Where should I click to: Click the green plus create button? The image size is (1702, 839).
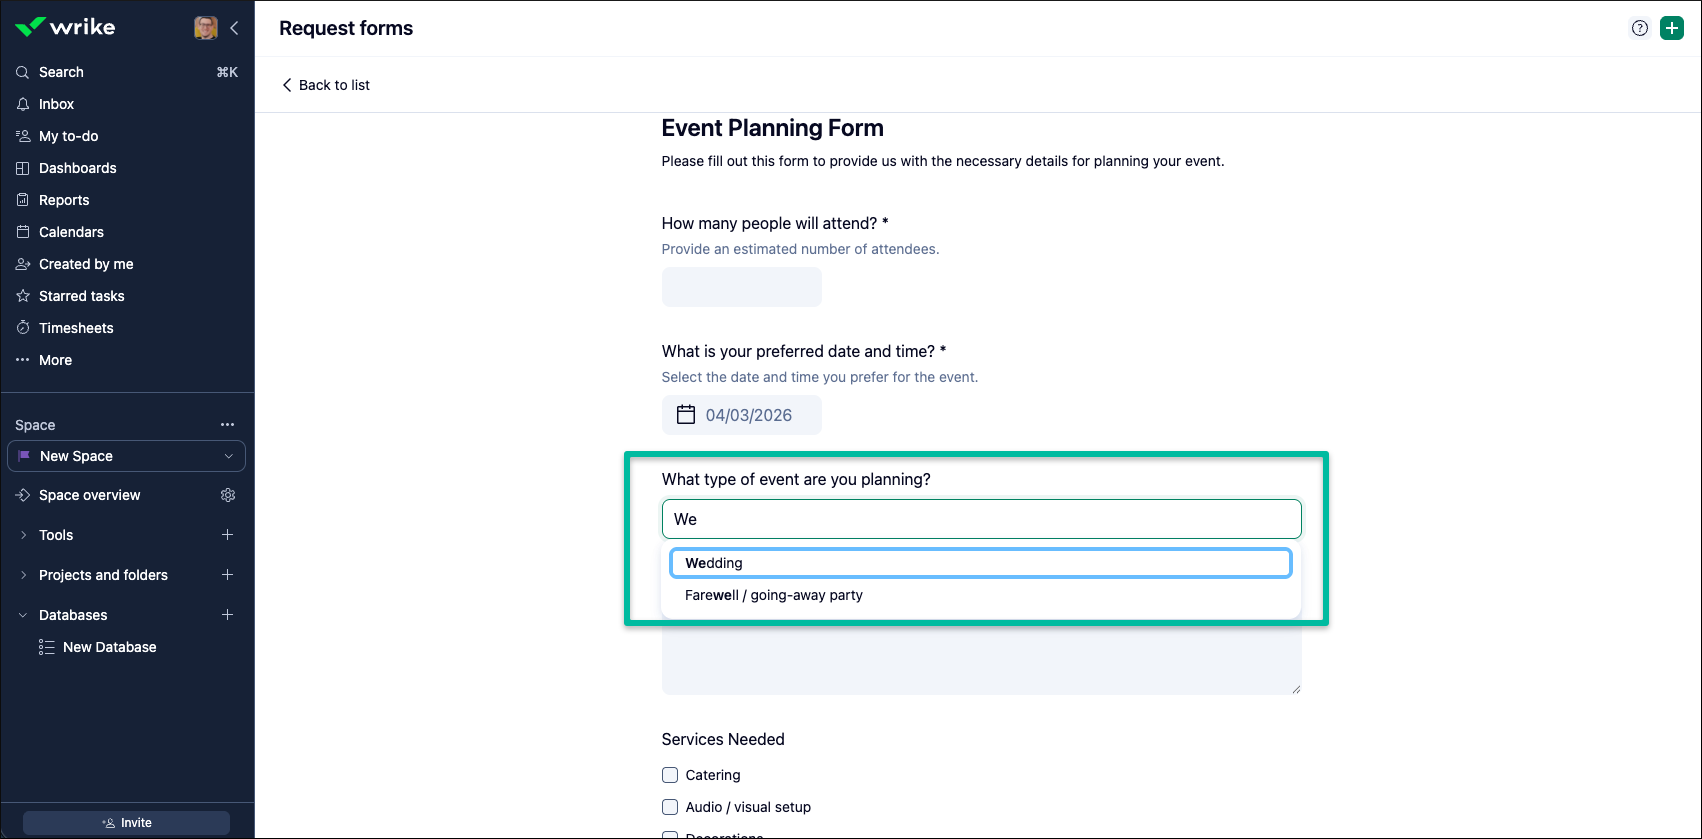(x=1672, y=28)
